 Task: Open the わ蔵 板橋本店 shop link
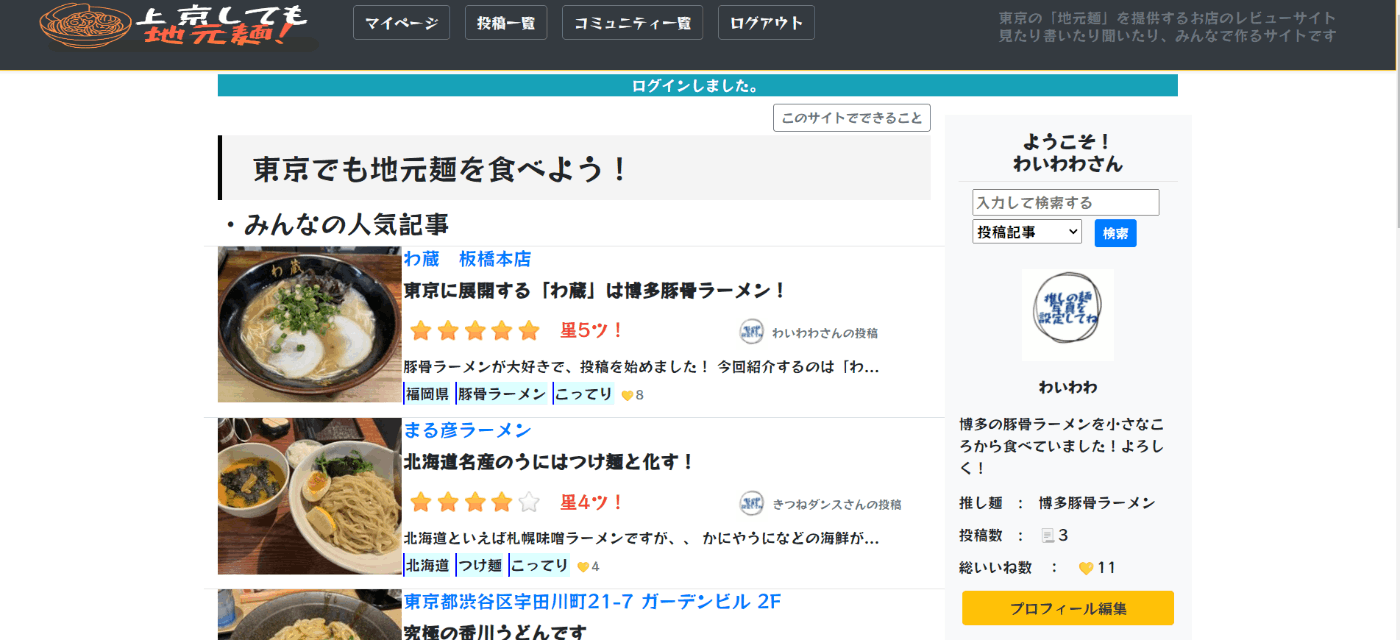(467, 259)
